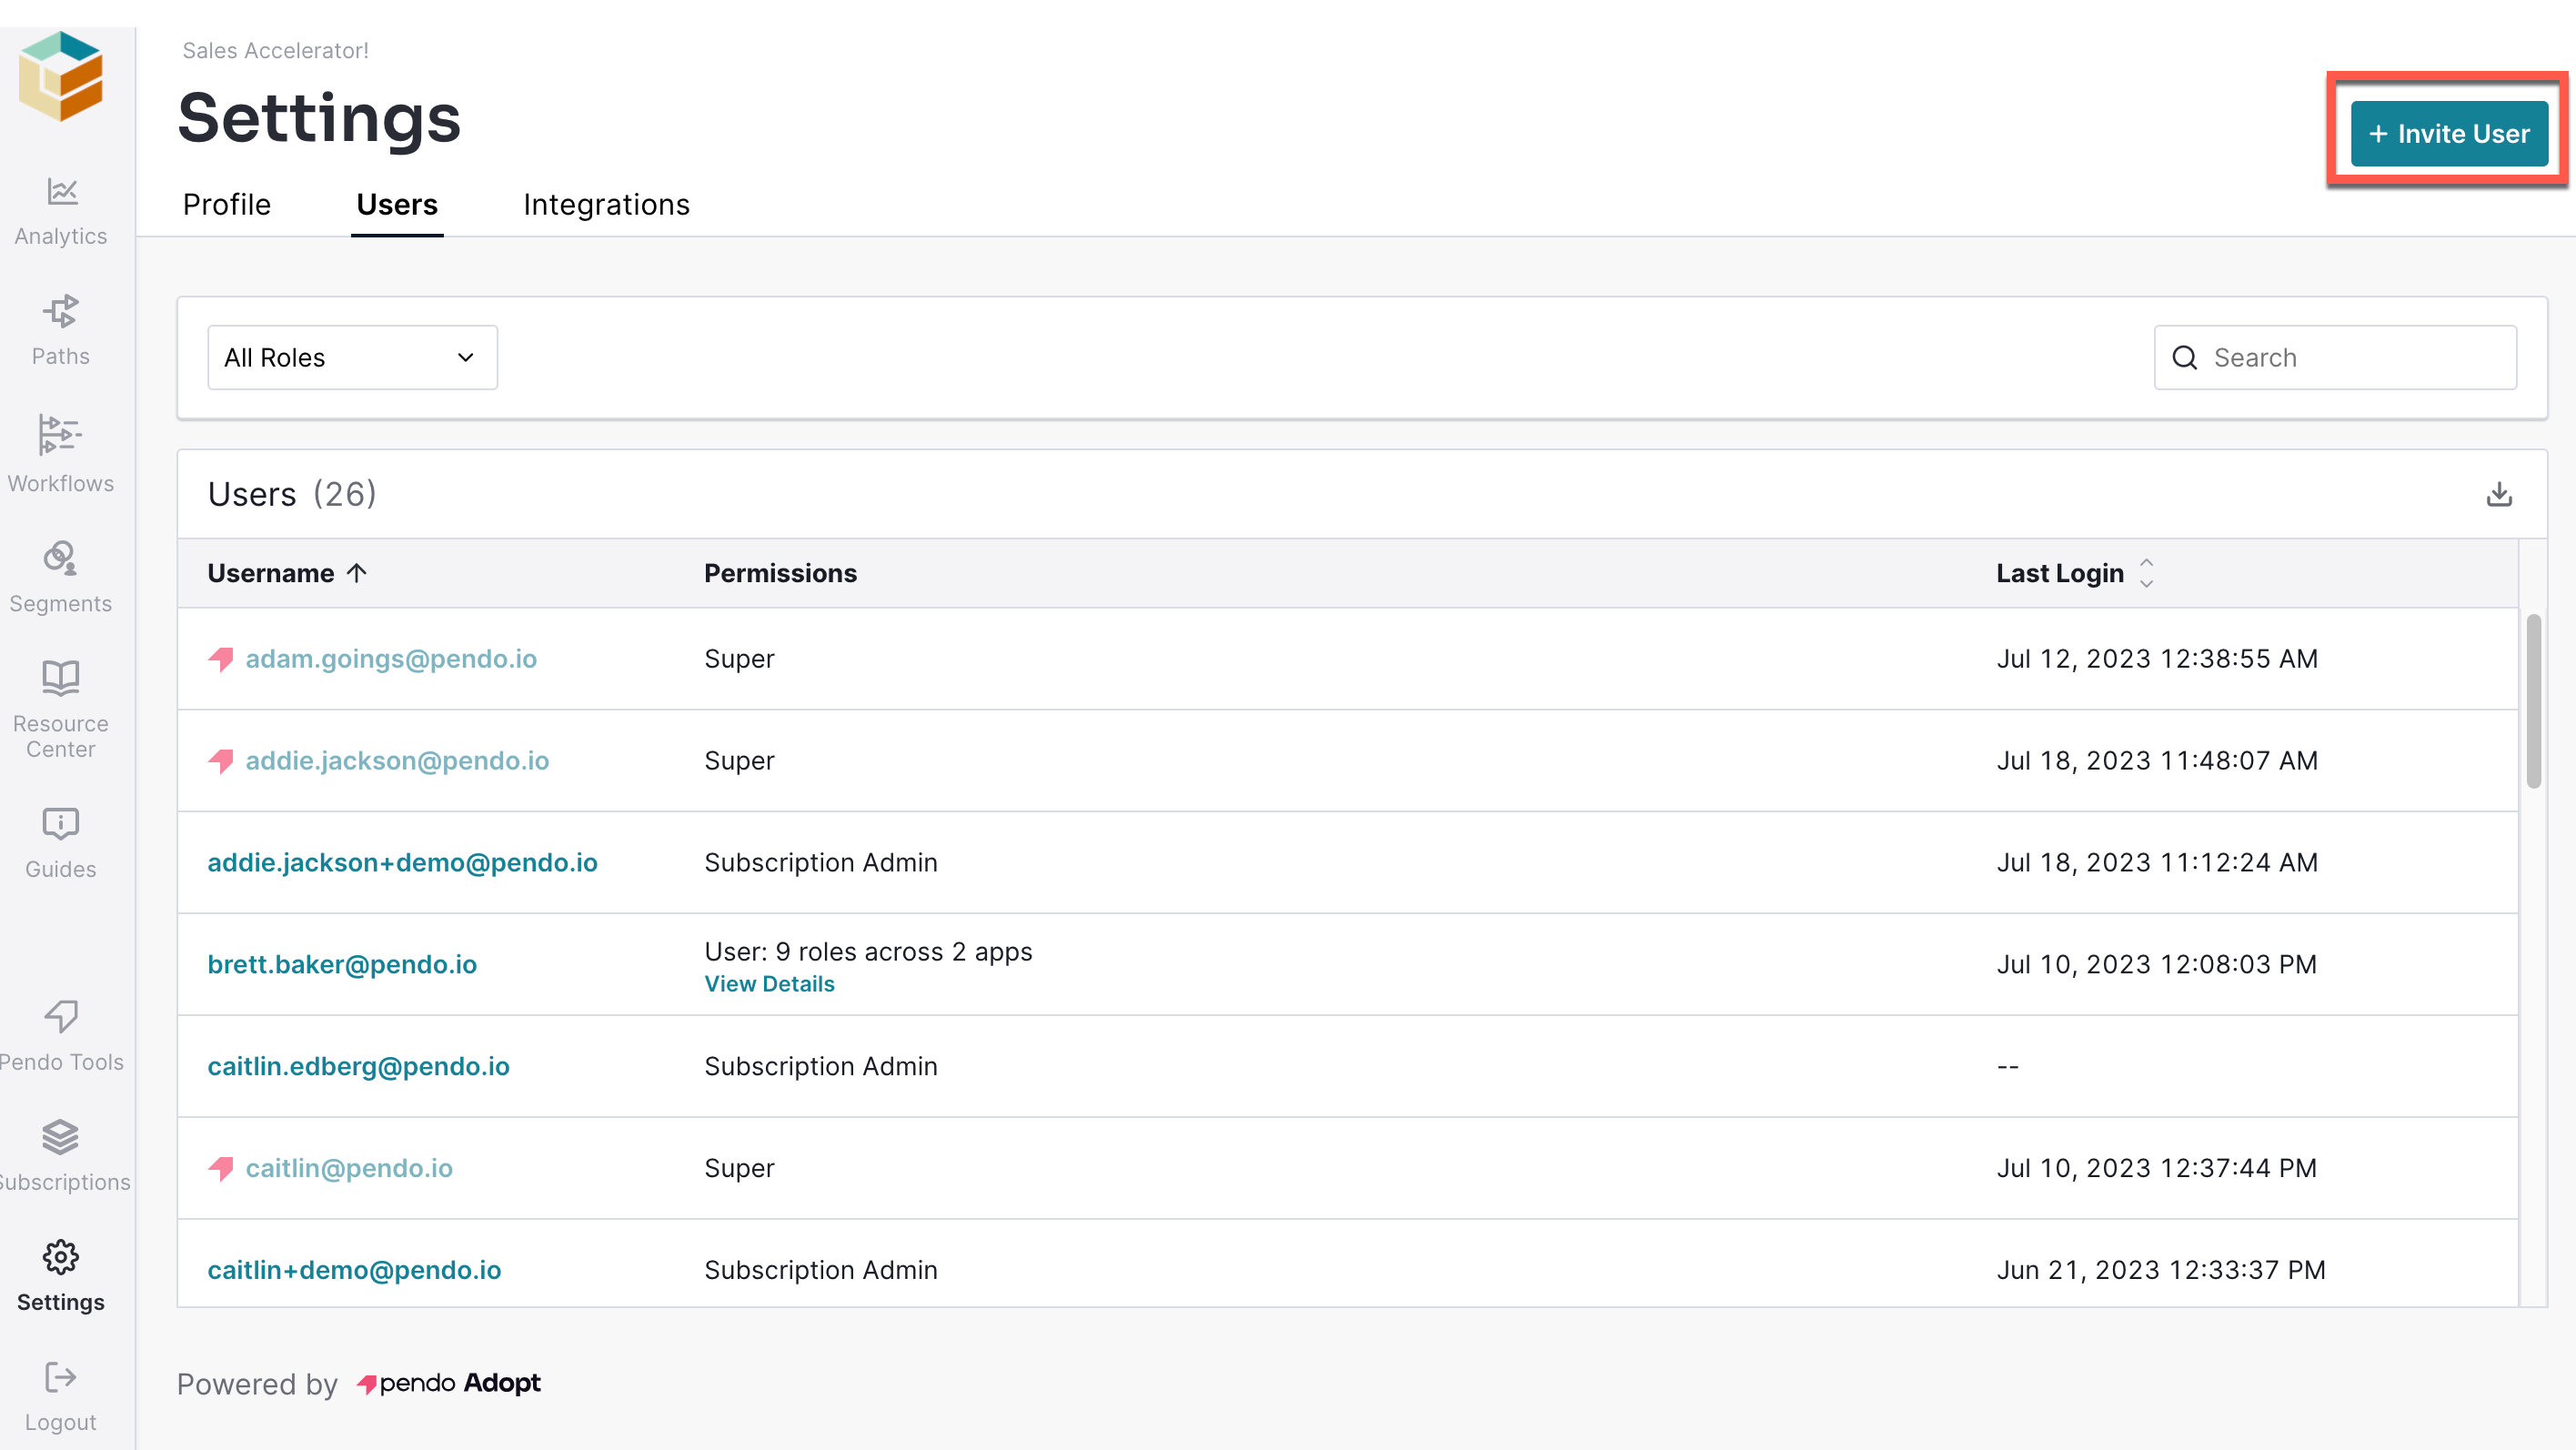Image resolution: width=2576 pixels, height=1450 pixels.
Task: Open the Resource Center book icon
Action: point(61,678)
